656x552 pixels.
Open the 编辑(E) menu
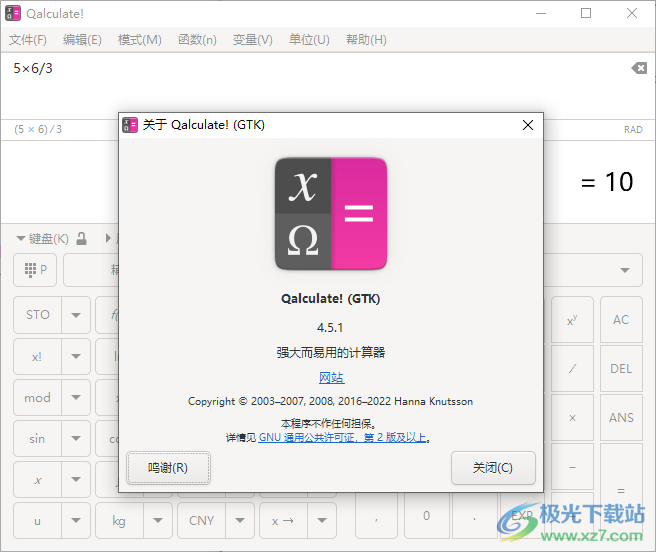82,40
